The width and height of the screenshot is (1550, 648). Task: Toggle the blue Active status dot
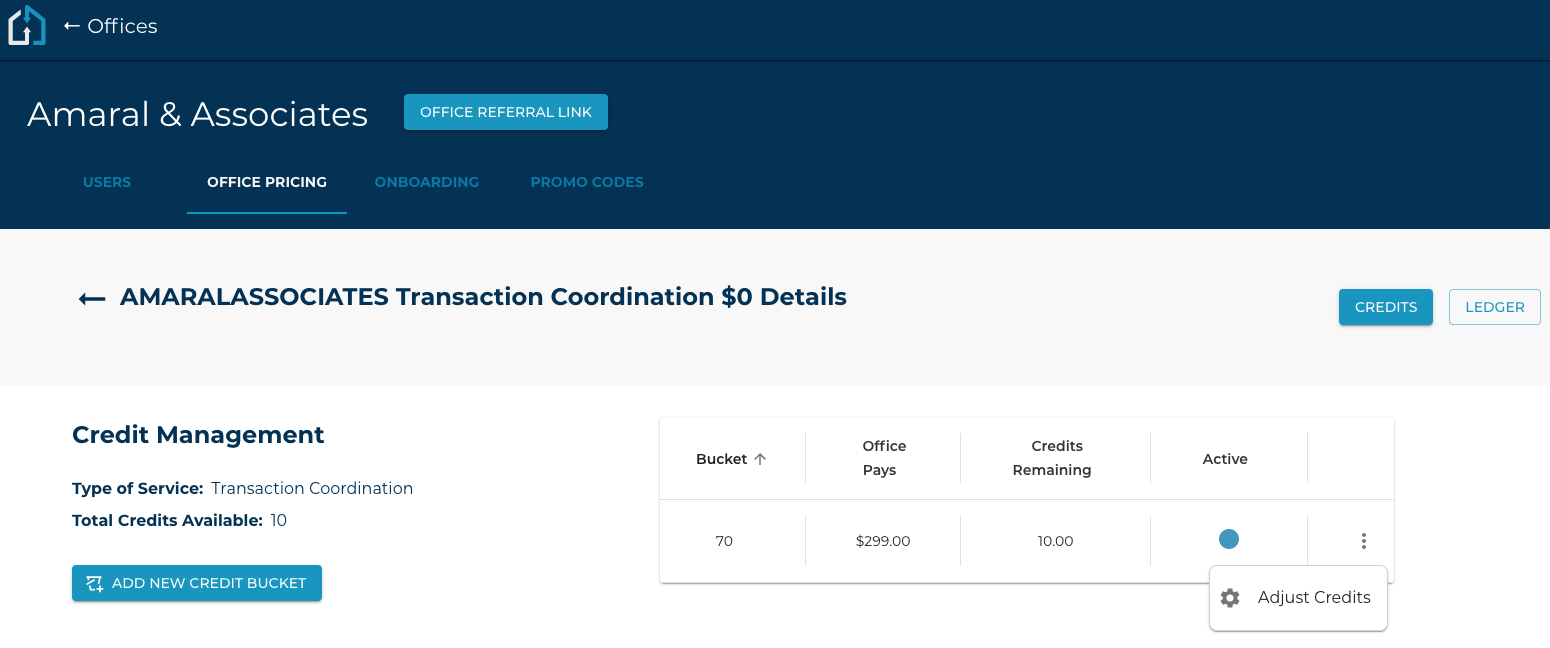coord(1228,539)
